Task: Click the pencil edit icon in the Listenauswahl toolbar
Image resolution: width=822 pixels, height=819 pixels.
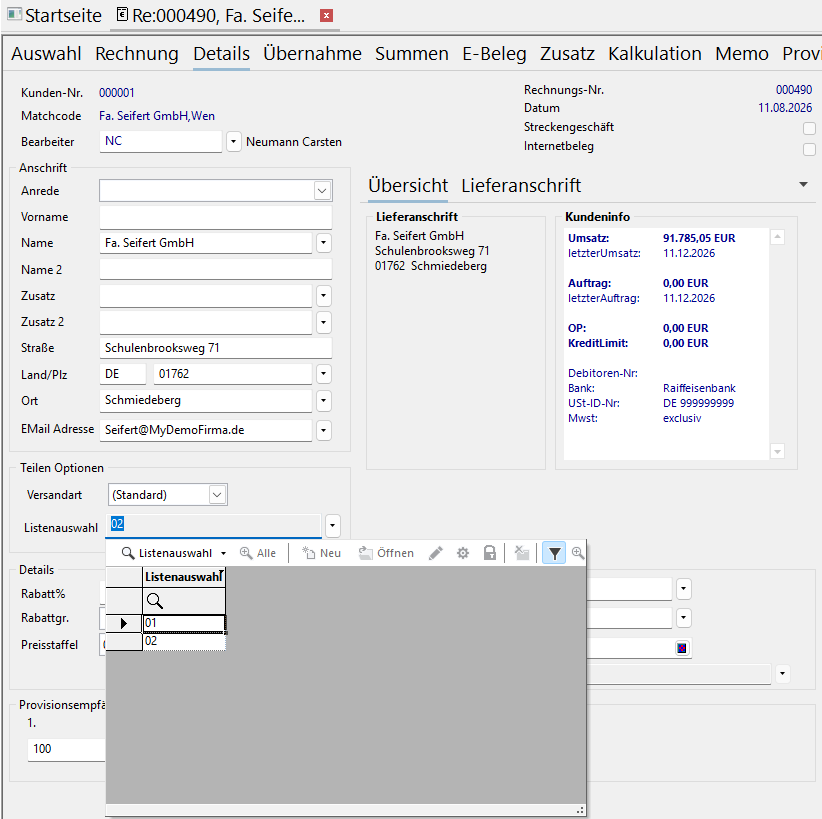Action: coord(436,553)
